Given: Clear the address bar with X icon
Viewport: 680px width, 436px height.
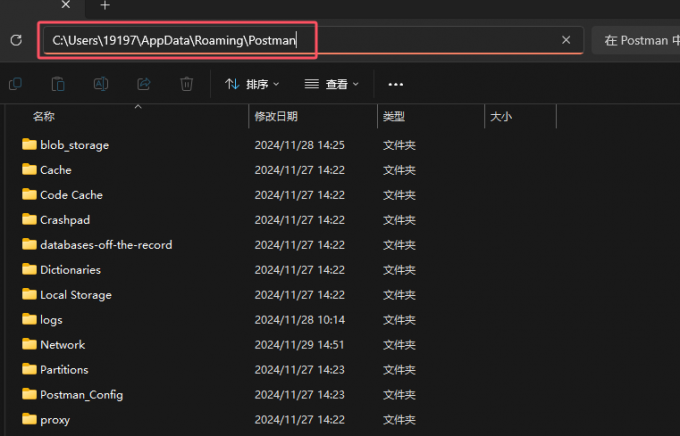Looking at the screenshot, I should pyautogui.click(x=566, y=40).
